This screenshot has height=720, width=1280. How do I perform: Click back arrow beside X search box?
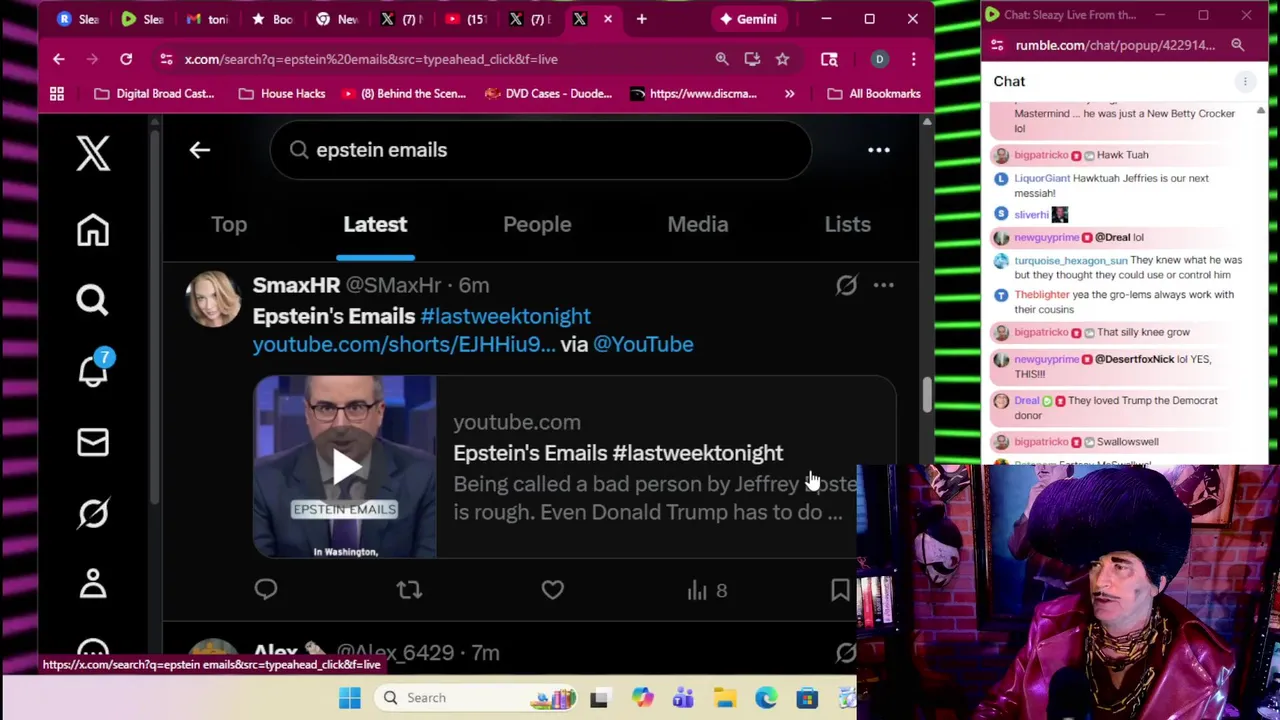pos(200,150)
